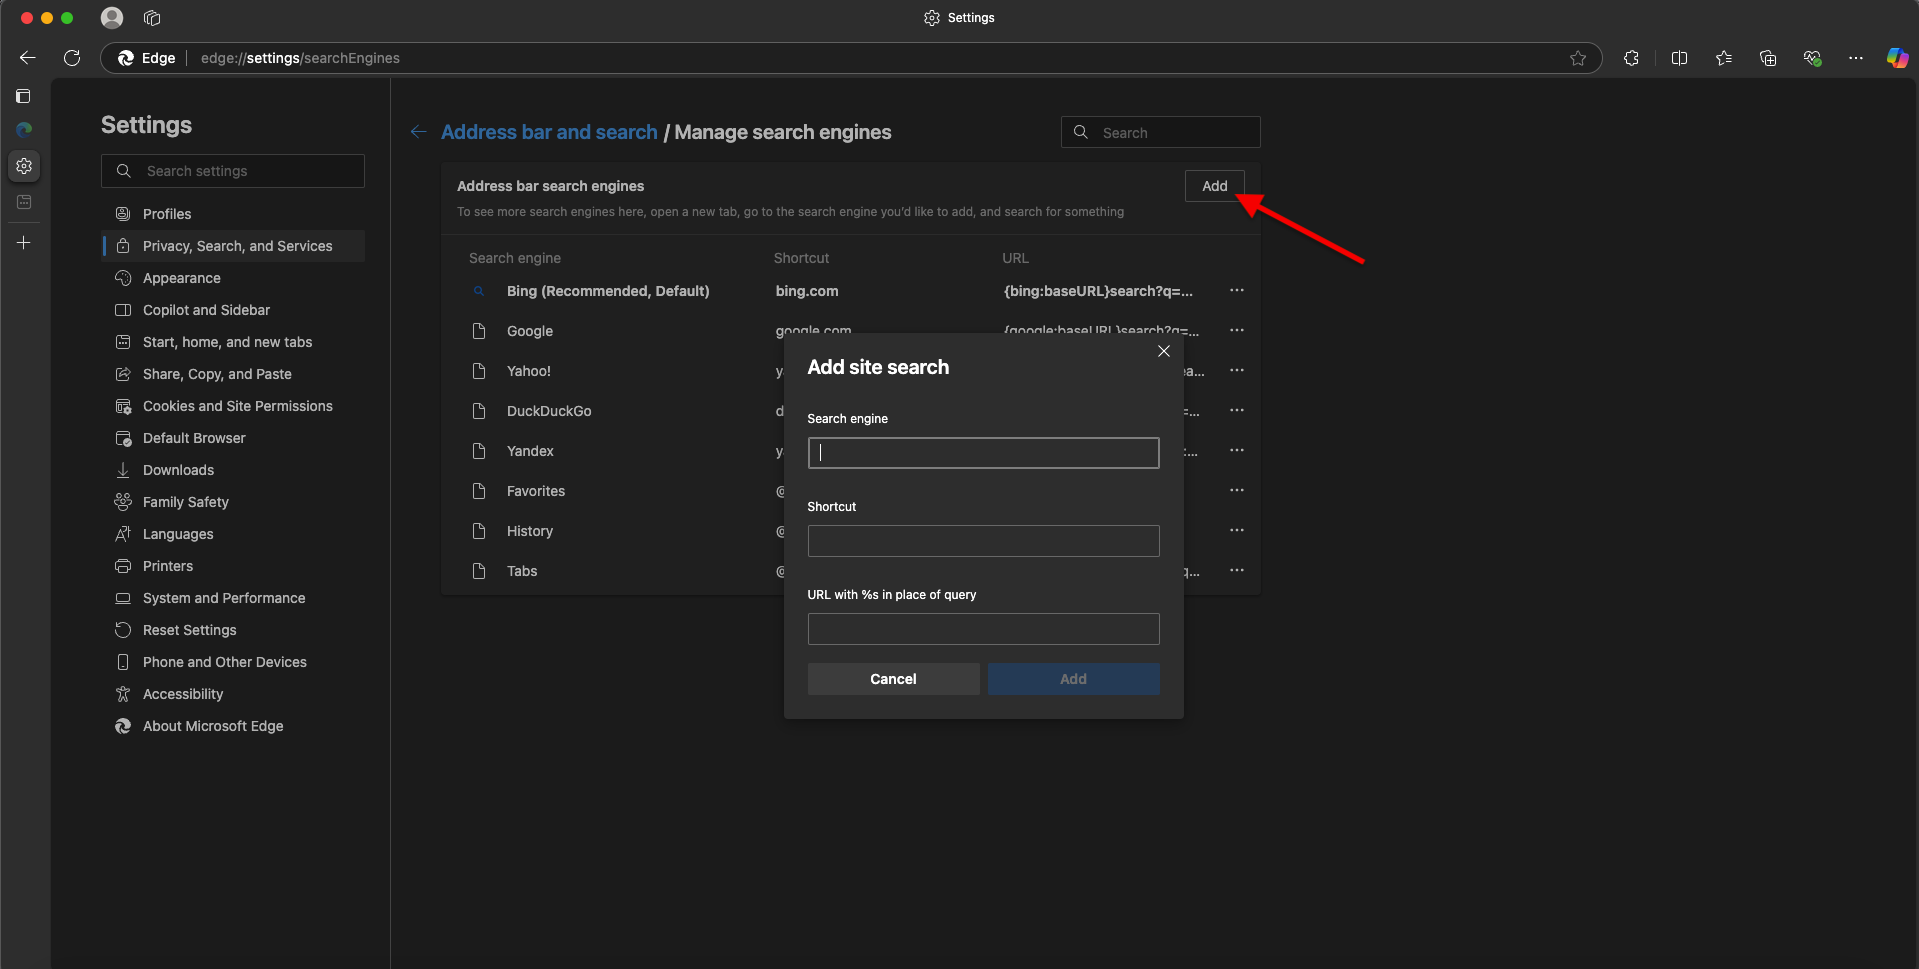Open About Microsoft Edge page

[233, 726]
